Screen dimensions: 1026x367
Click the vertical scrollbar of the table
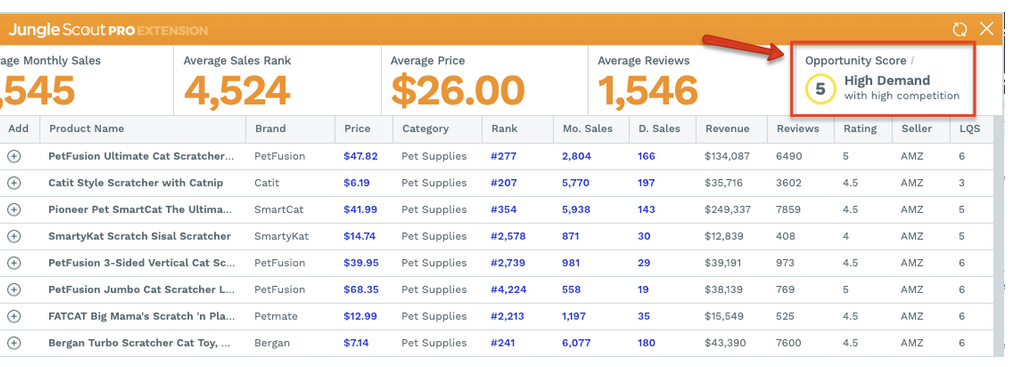(x=998, y=236)
